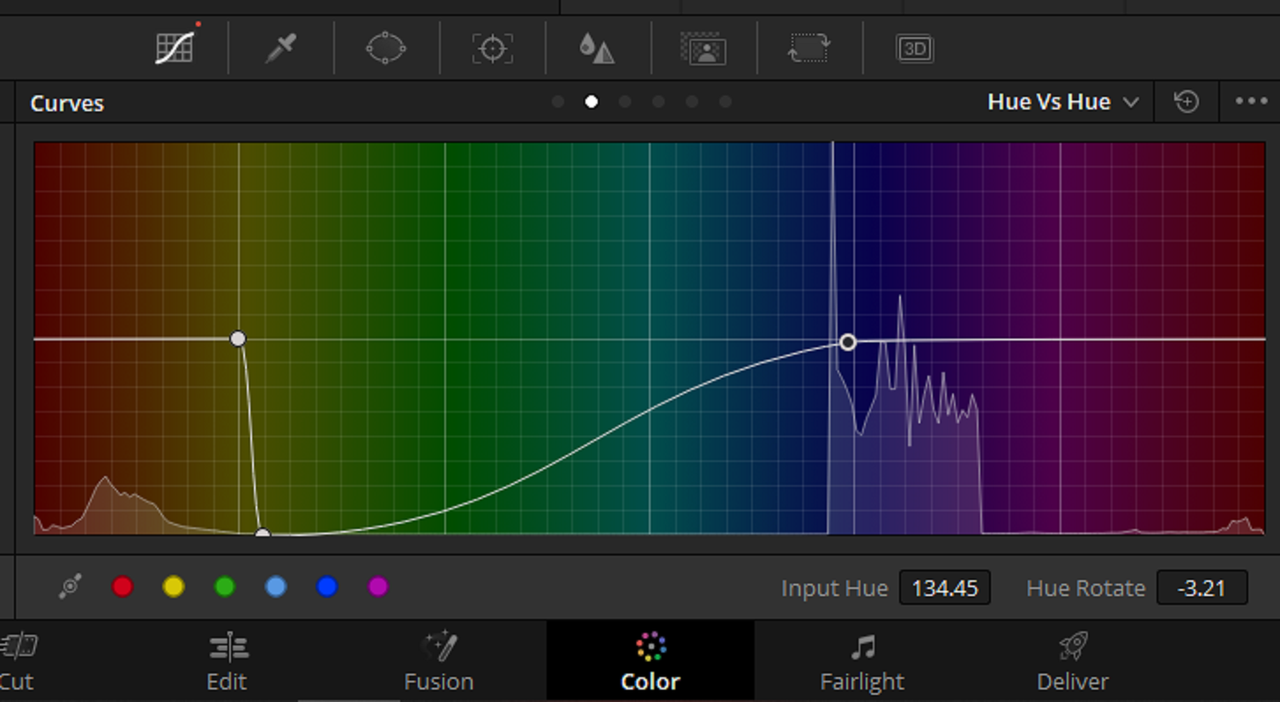Screen dimensions: 1280x702
Task: Click the Curves panel title
Action: tap(67, 103)
